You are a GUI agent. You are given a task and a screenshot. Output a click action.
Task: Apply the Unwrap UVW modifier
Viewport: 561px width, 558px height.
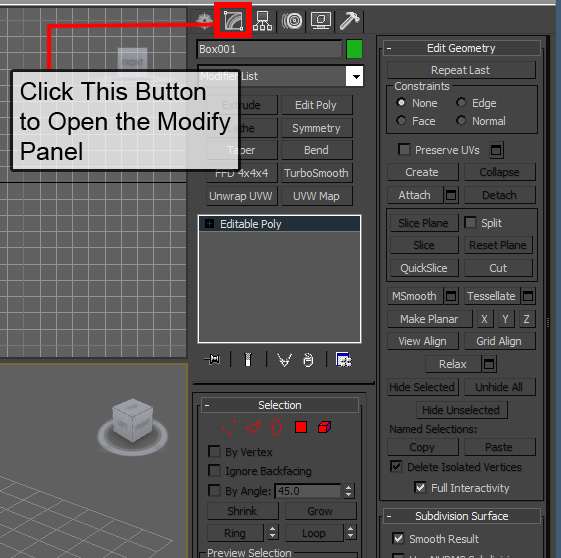pos(241,196)
